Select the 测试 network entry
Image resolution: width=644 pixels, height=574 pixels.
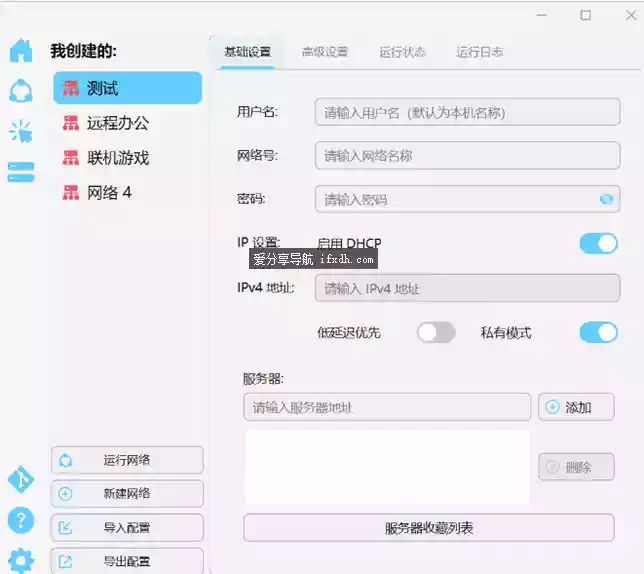coord(128,88)
